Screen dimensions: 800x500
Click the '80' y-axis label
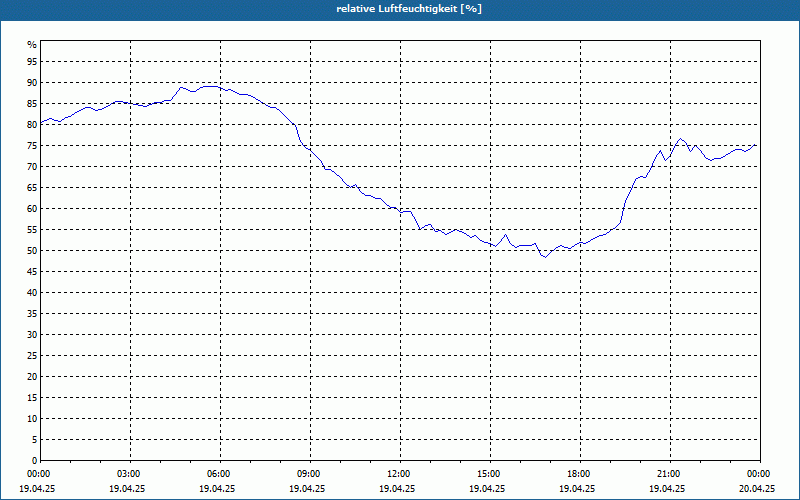click(32, 124)
